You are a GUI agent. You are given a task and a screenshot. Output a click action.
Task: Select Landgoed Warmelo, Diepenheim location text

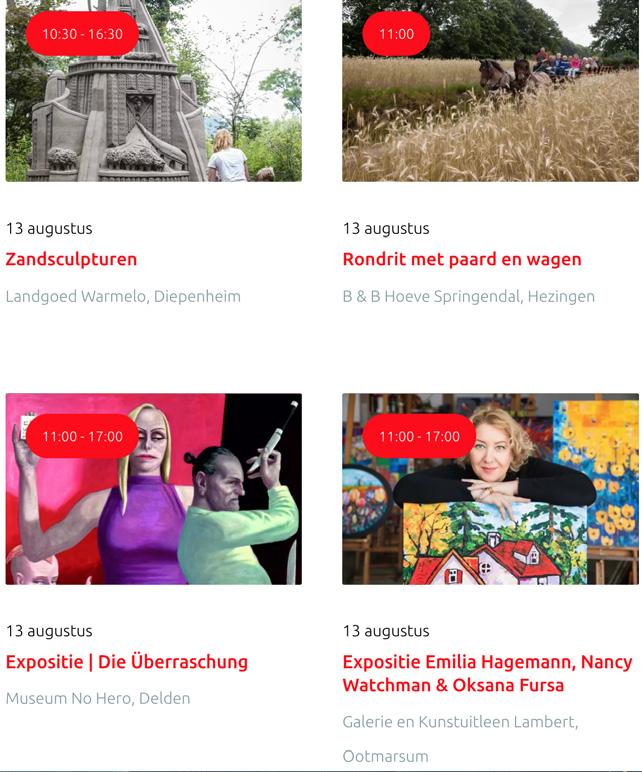(123, 296)
